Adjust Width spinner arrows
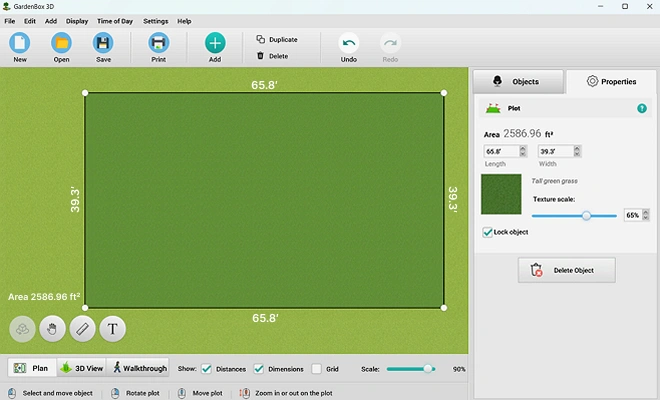 [577, 151]
